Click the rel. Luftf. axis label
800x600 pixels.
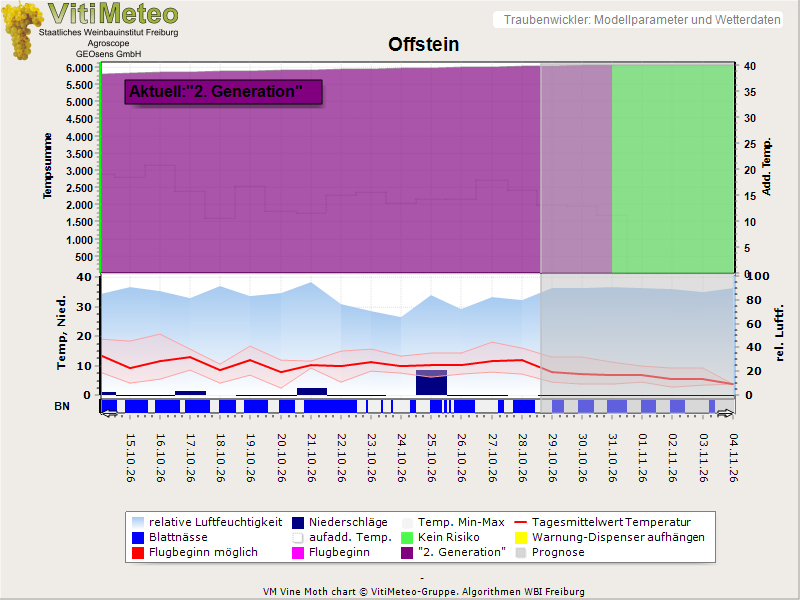coord(779,334)
